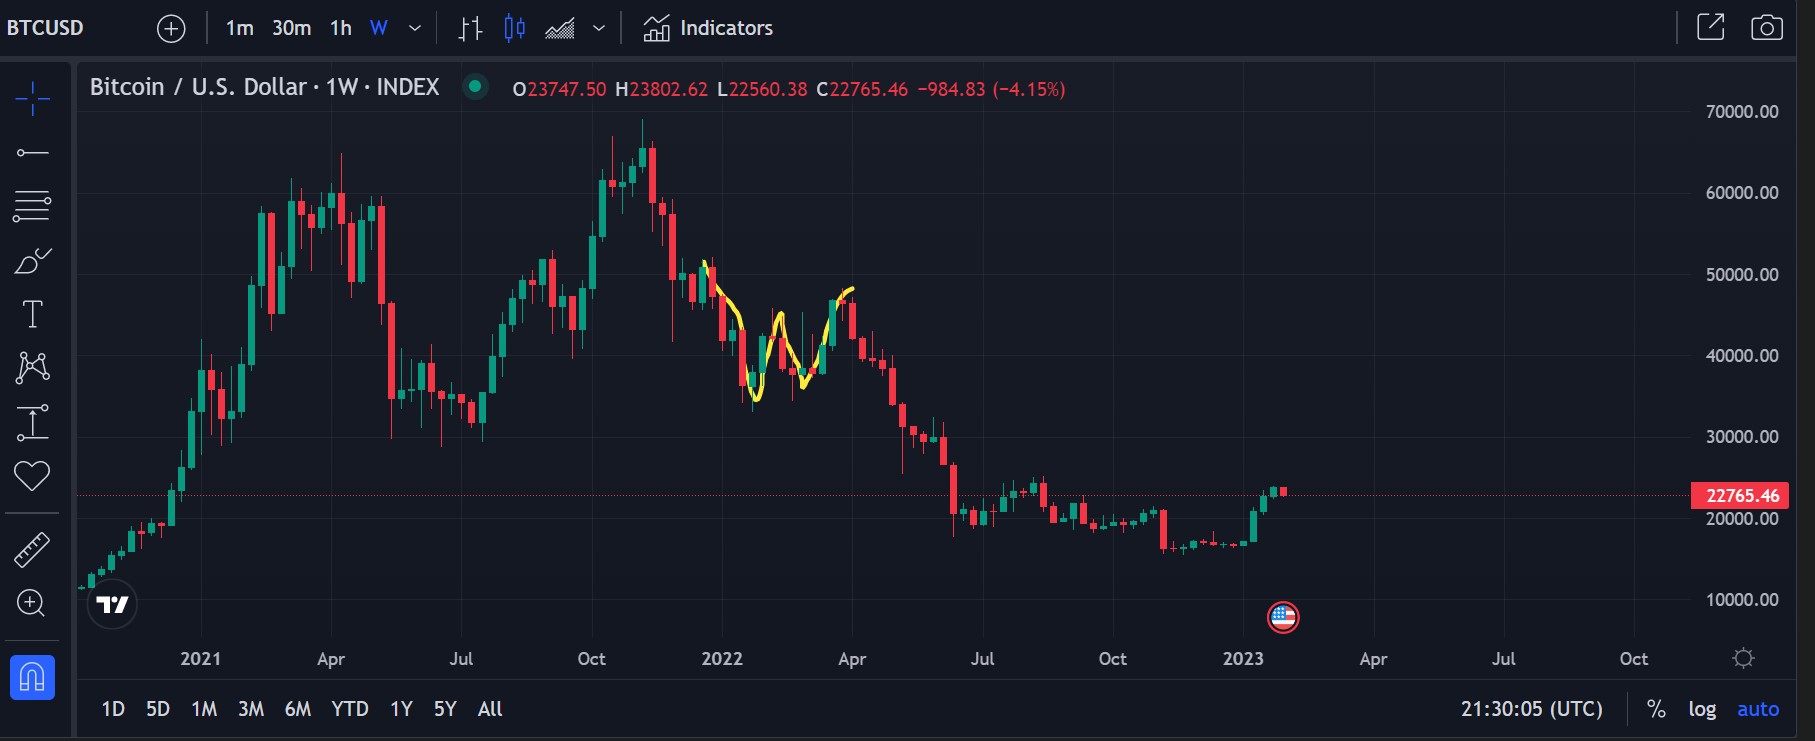The image size is (1815, 741).
Task: Toggle the magnet snap mode
Action: pyautogui.click(x=32, y=677)
